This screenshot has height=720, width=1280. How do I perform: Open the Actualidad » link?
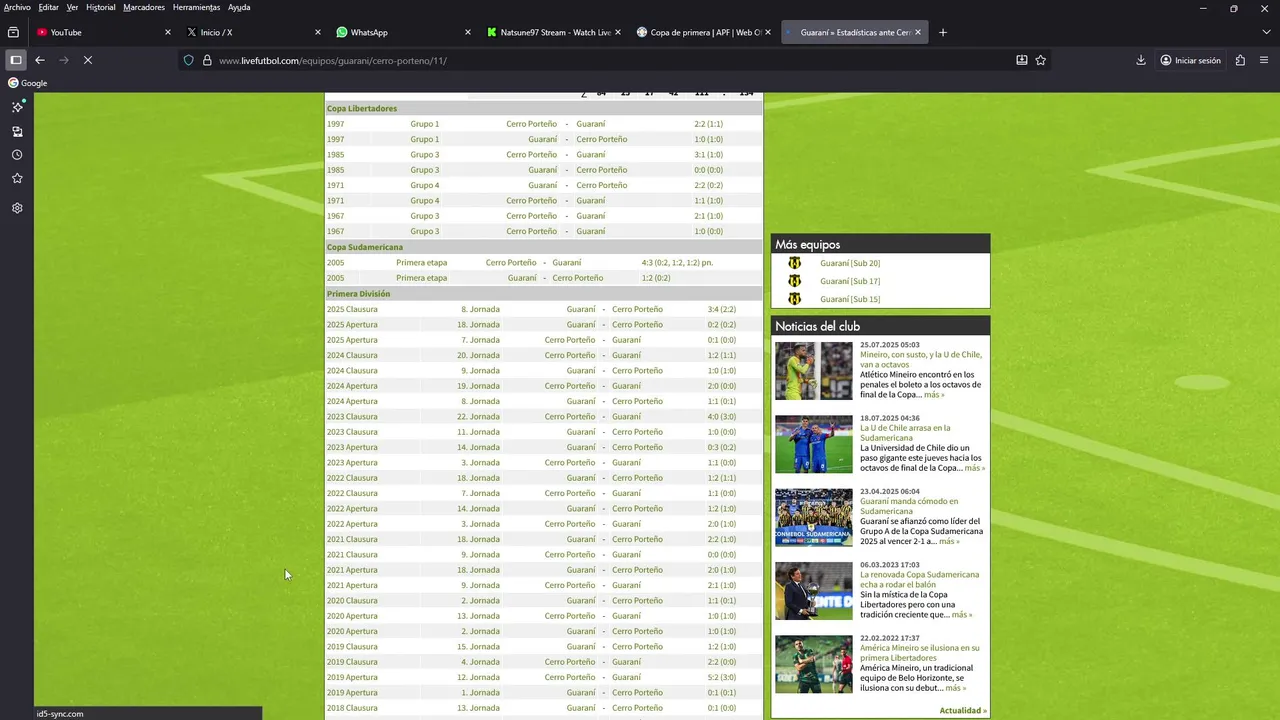click(x=963, y=711)
